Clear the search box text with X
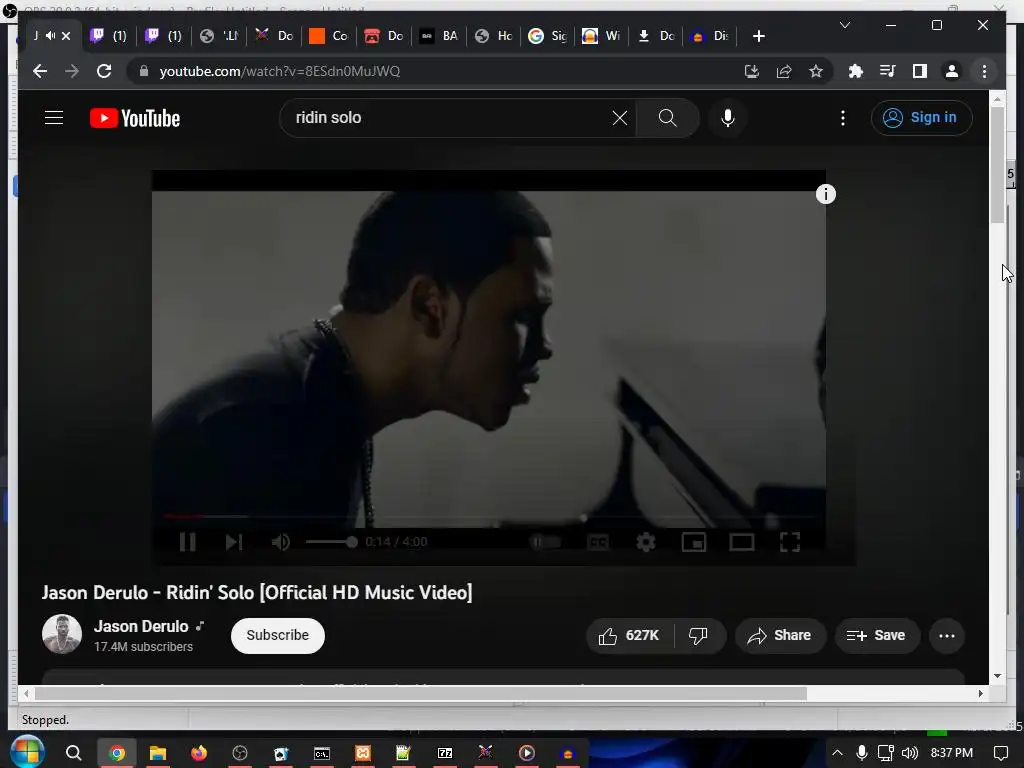Image resolution: width=1024 pixels, height=768 pixels. pos(620,118)
